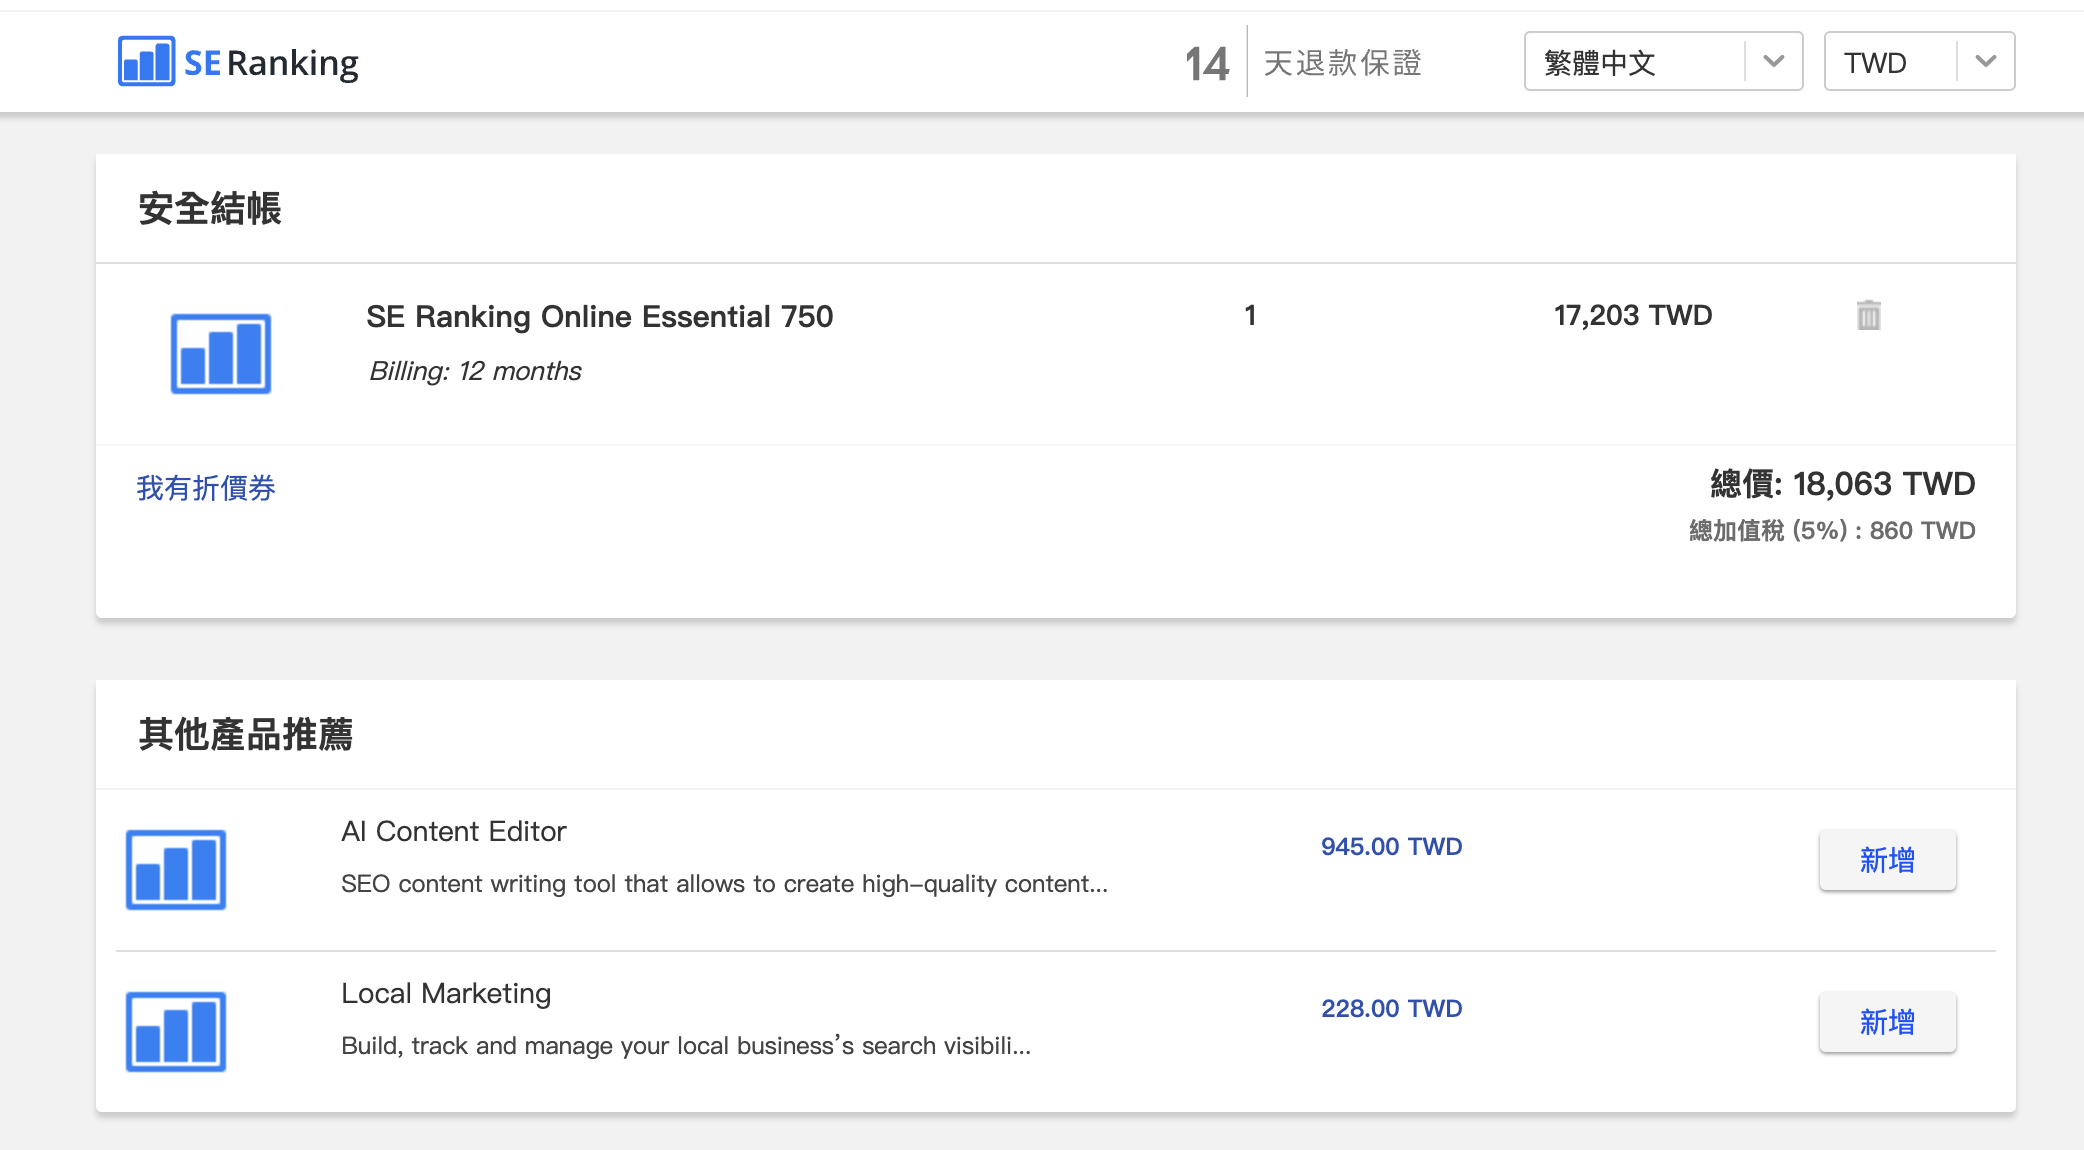Add Local Marketing with 新增 button
The image size is (2084, 1150).
point(1887,1022)
